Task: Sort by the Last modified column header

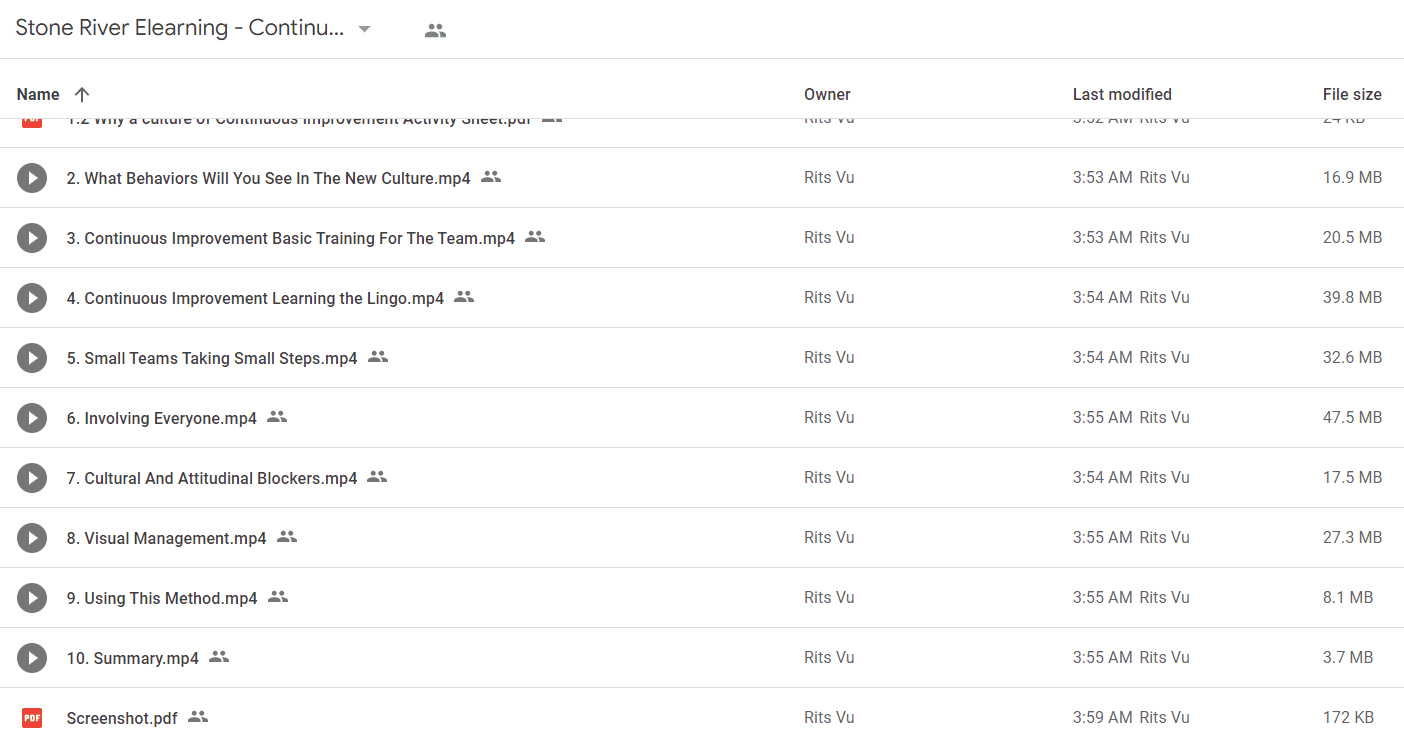Action: [x=1122, y=94]
